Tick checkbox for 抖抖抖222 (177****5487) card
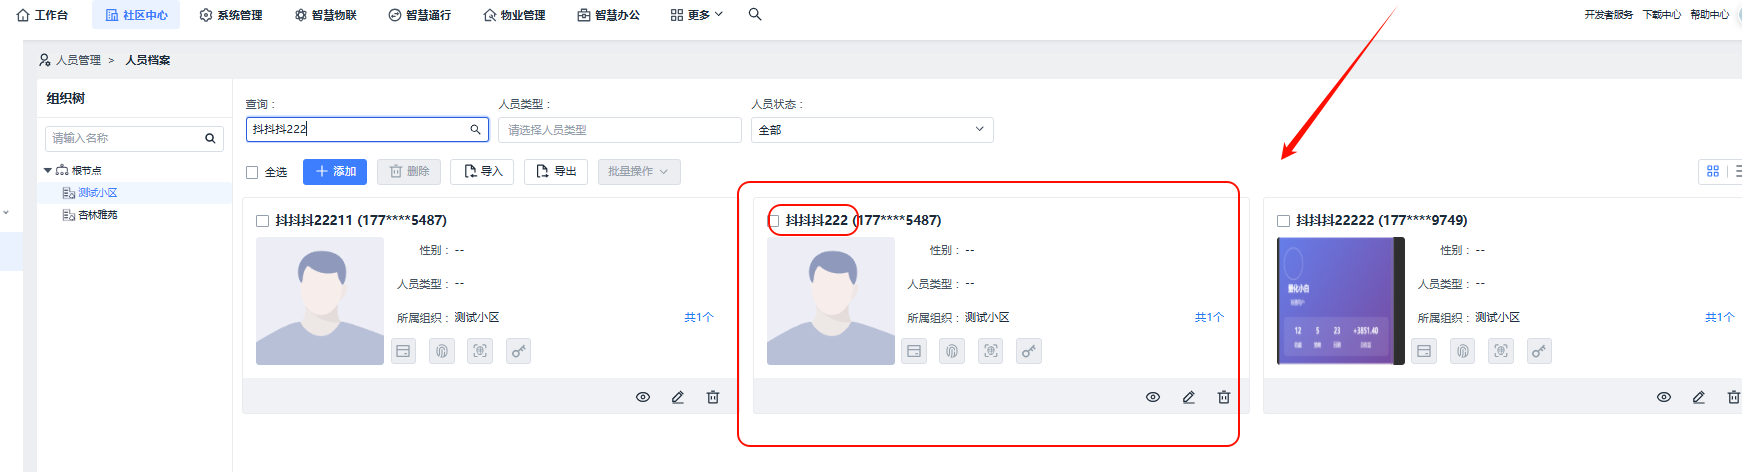Screen dimensions: 1742x472 click(x=773, y=221)
